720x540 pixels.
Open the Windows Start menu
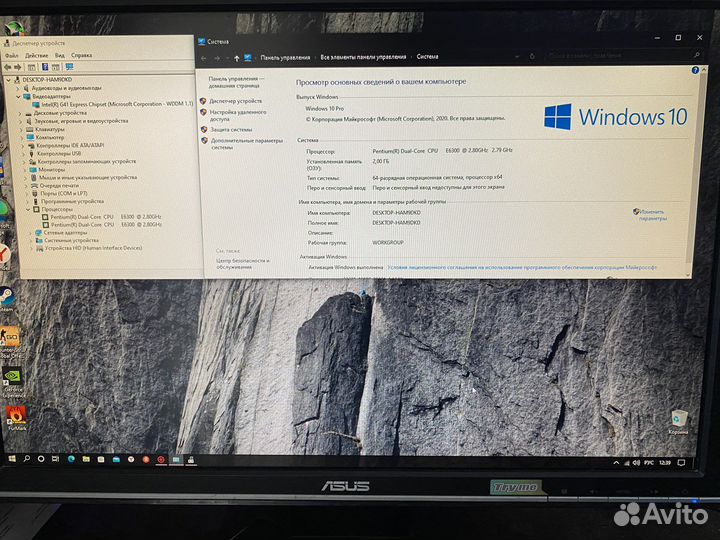click(12, 458)
